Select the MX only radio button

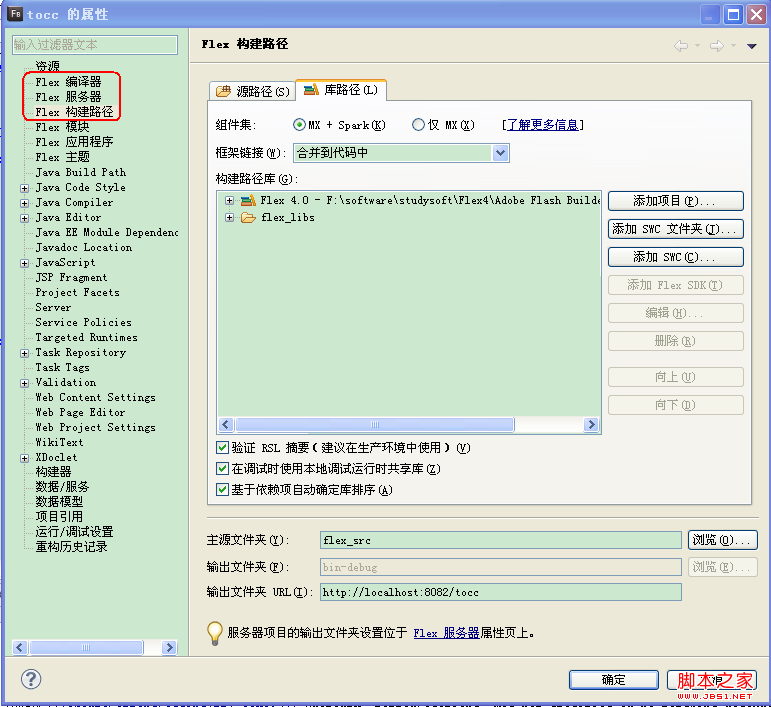418,125
